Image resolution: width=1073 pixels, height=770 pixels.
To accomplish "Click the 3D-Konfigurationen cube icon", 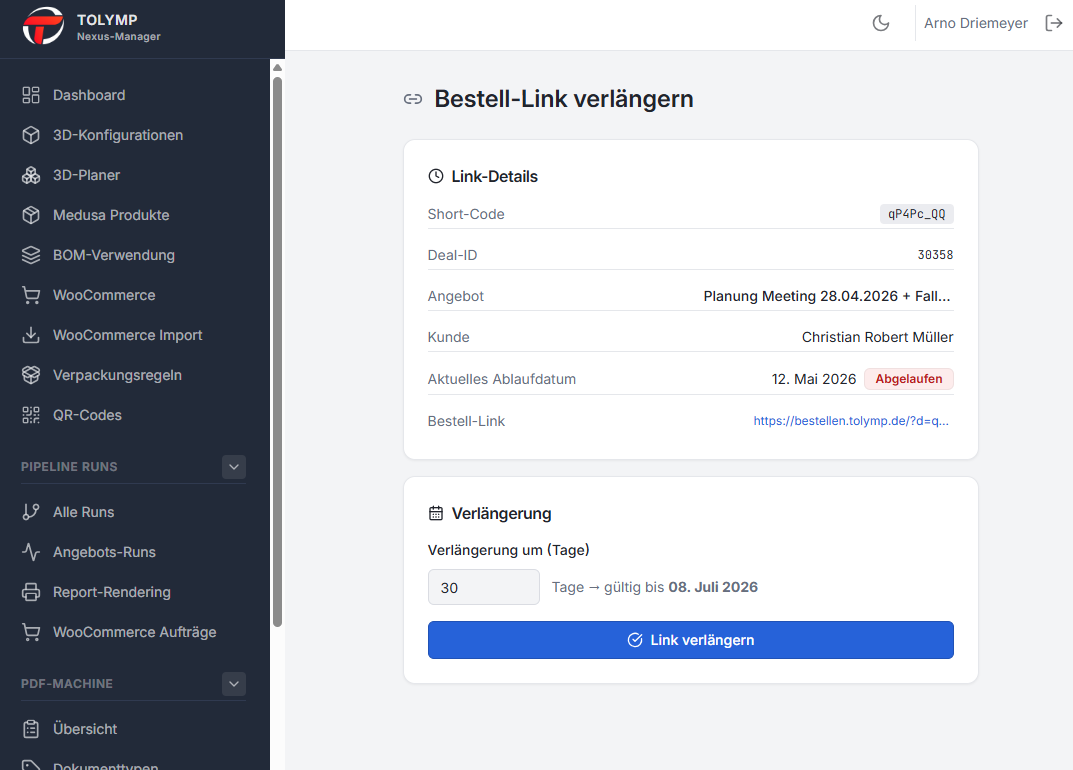I will [31, 135].
